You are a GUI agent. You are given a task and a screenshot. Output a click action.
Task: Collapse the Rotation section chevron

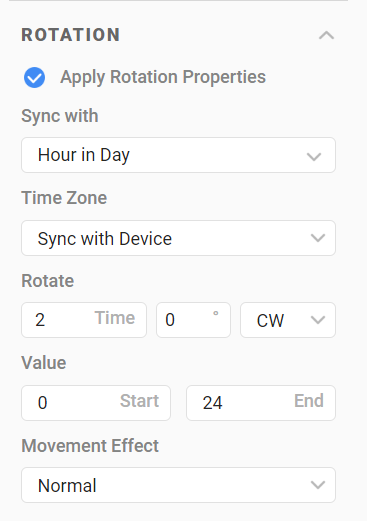click(326, 35)
